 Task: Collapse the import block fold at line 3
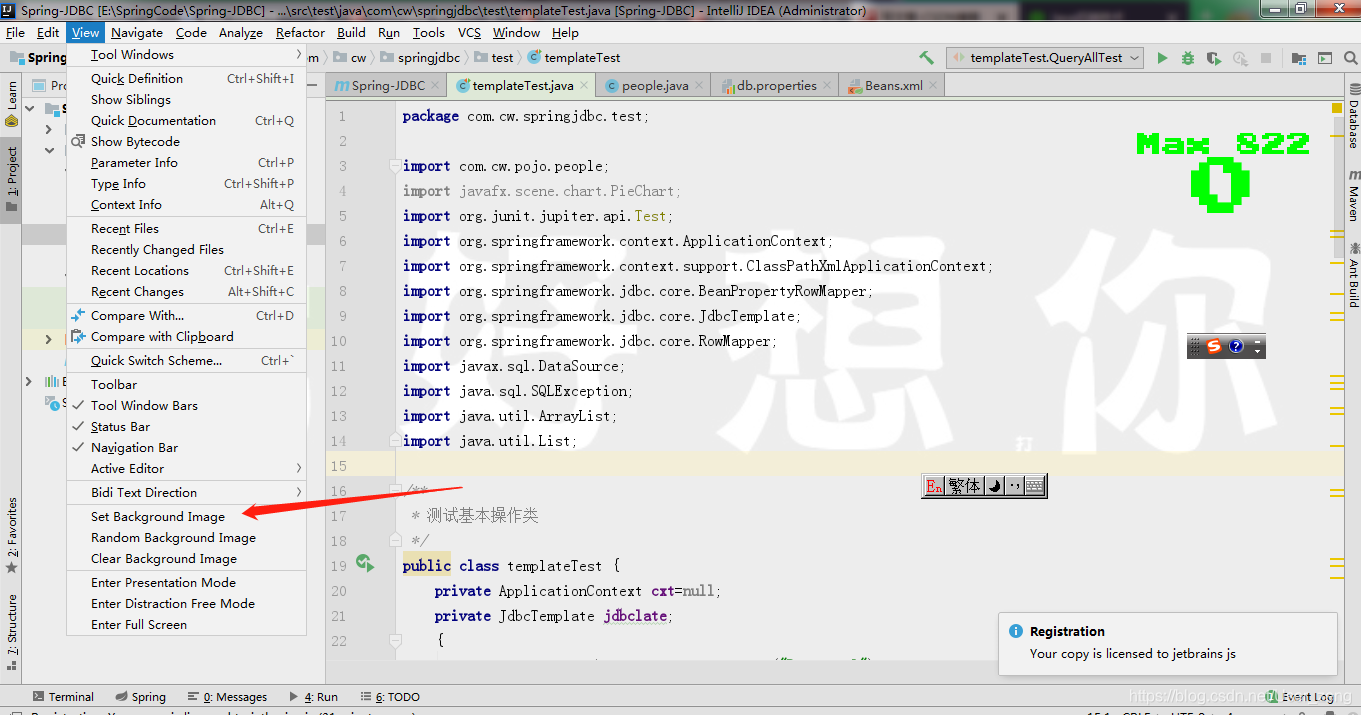click(x=395, y=166)
